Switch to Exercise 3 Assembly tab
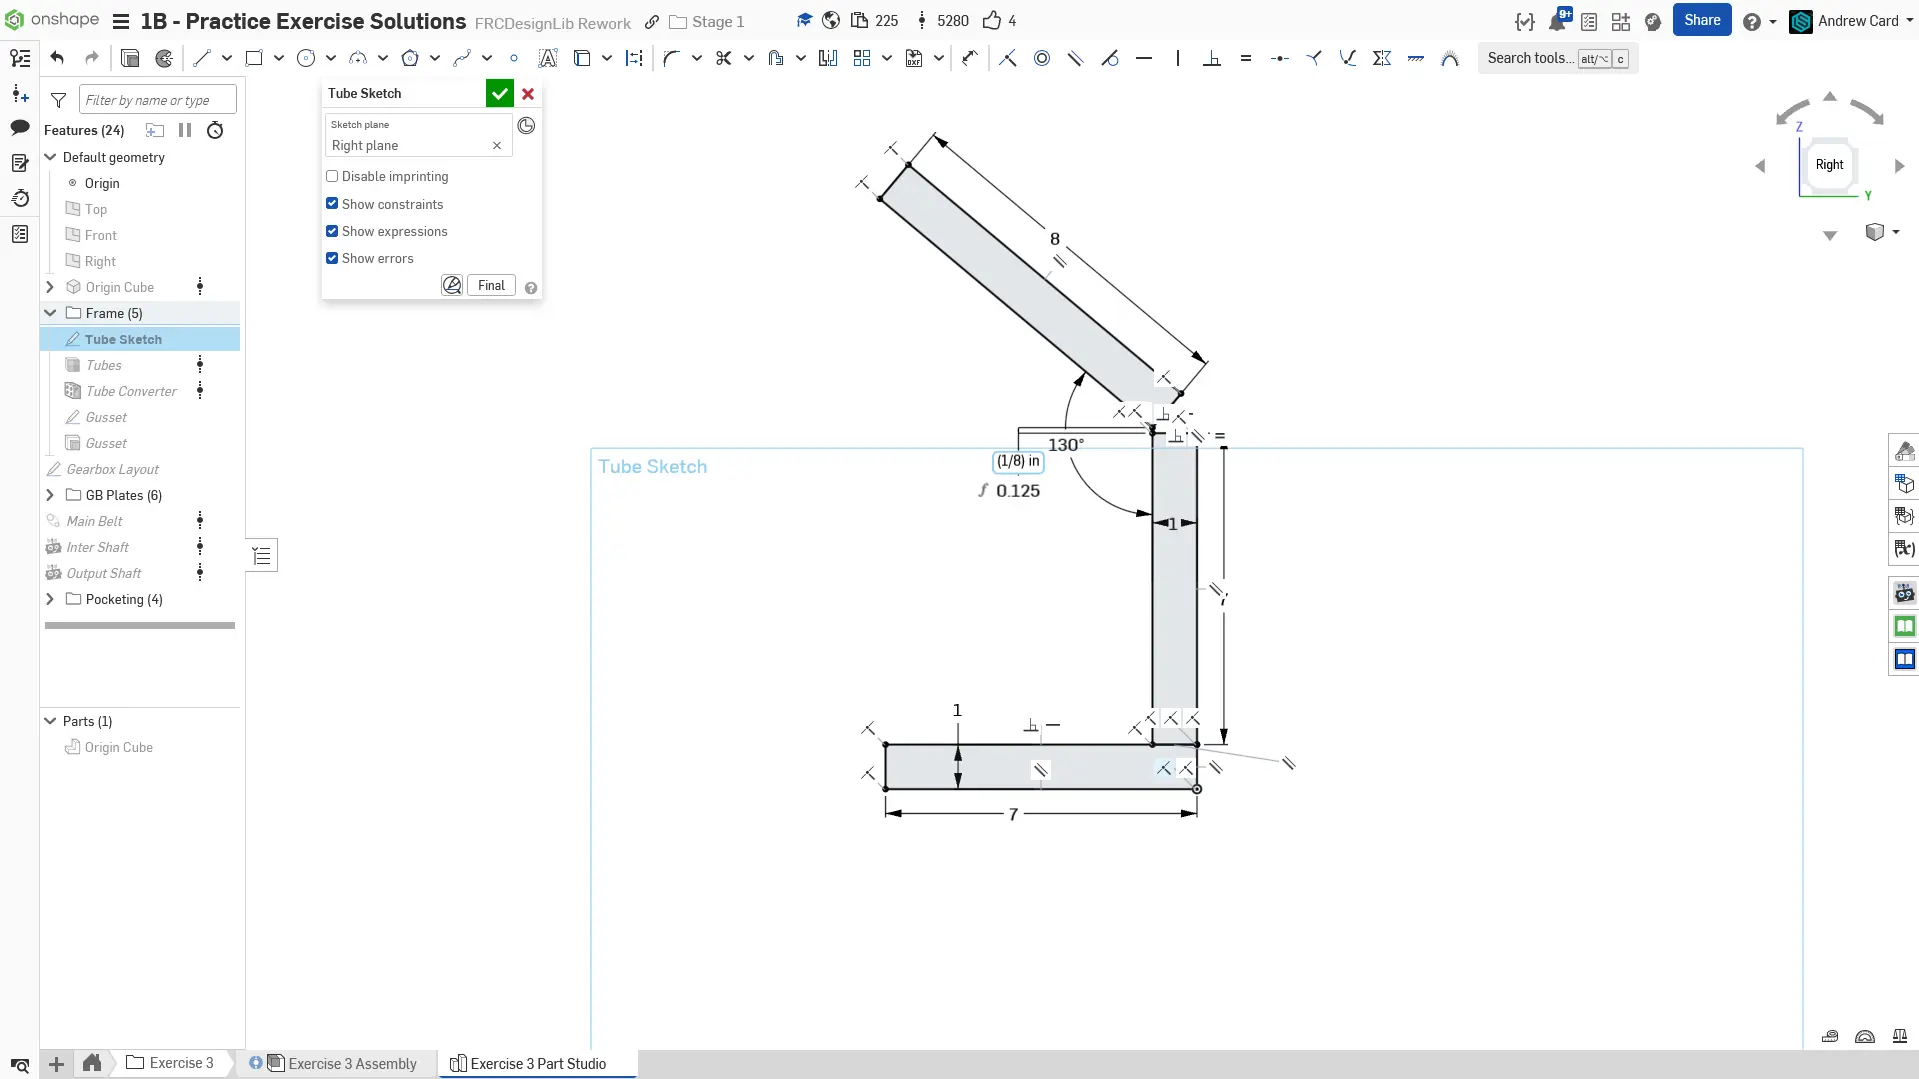 click(351, 1063)
